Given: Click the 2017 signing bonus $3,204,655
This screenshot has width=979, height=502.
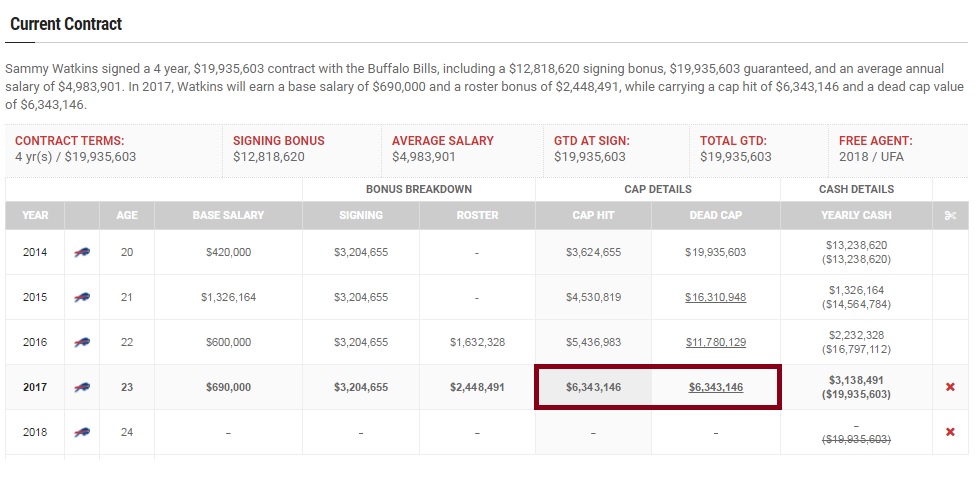Looking at the screenshot, I should (361, 387).
